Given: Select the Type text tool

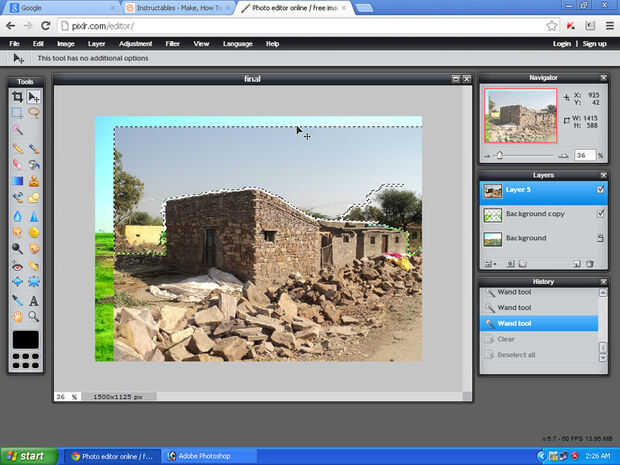Looking at the screenshot, I should (34, 301).
